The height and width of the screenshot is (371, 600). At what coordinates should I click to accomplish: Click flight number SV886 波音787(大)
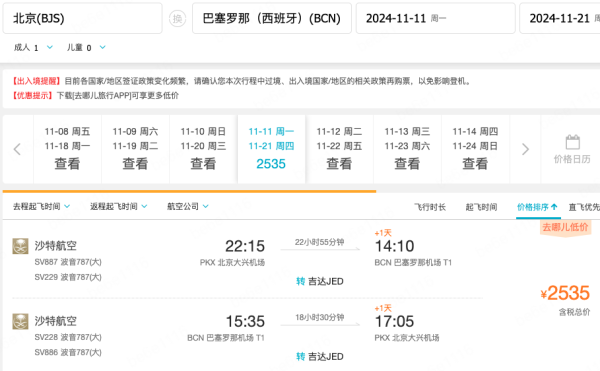(x=68, y=352)
